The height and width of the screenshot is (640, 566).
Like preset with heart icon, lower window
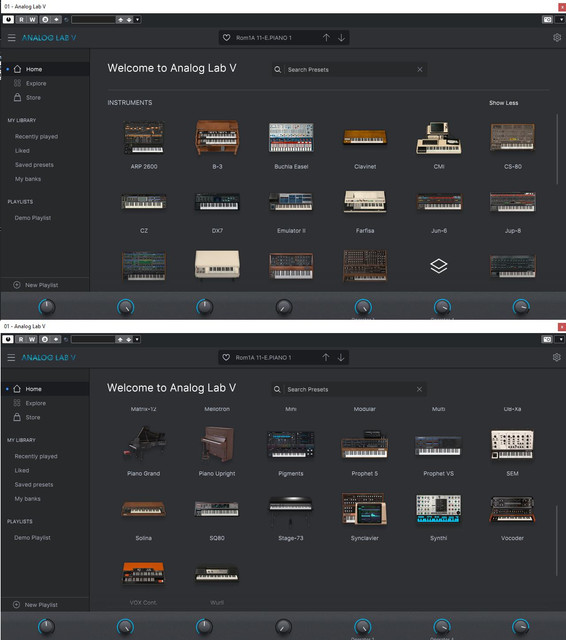coord(226,358)
